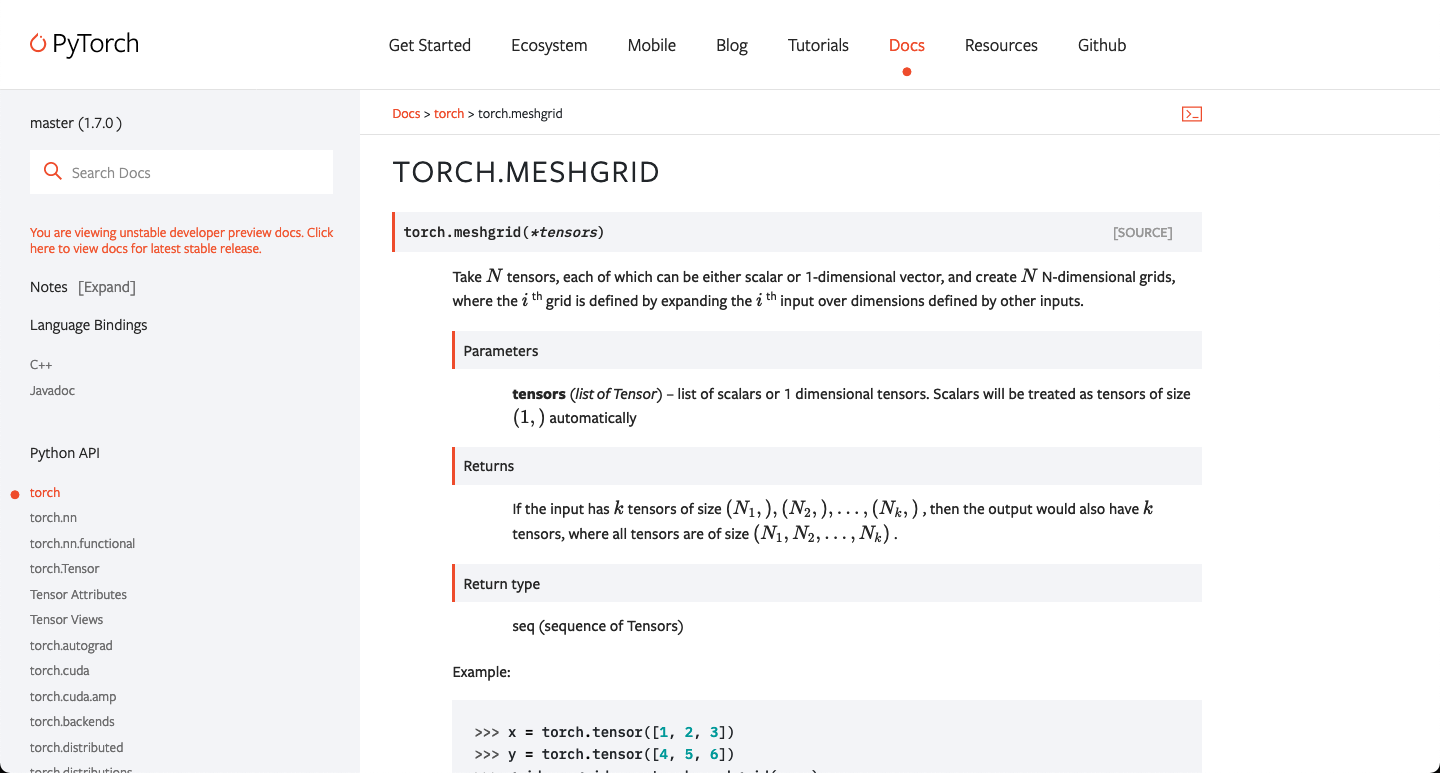Open the Blog link in the navbar
1440x773 pixels.
click(x=732, y=45)
